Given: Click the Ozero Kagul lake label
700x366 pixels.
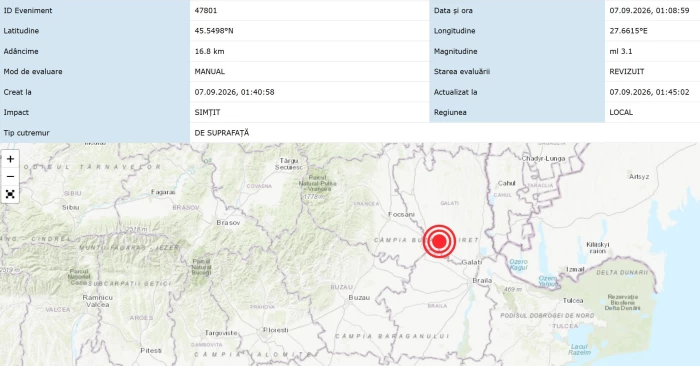Looking at the screenshot, I should (x=518, y=265).
